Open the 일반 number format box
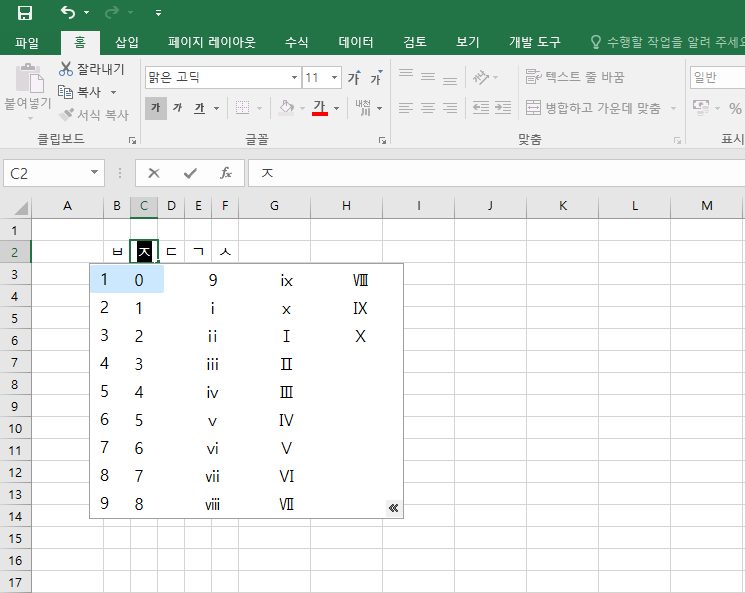The width and height of the screenshot is (745, 593). point(717,77)
